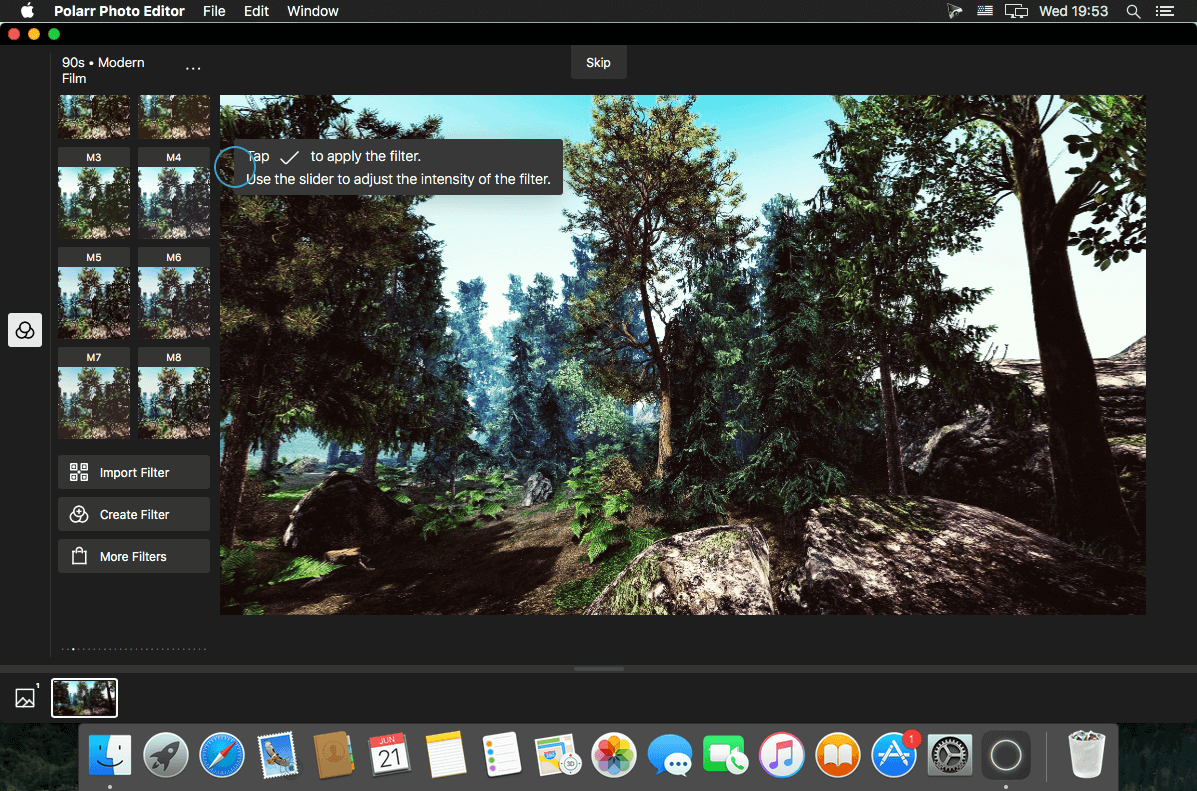Viewport: 1197px width, 791px height.
Task: Open App Store from the Dock
Action: [x=894, y=756]
